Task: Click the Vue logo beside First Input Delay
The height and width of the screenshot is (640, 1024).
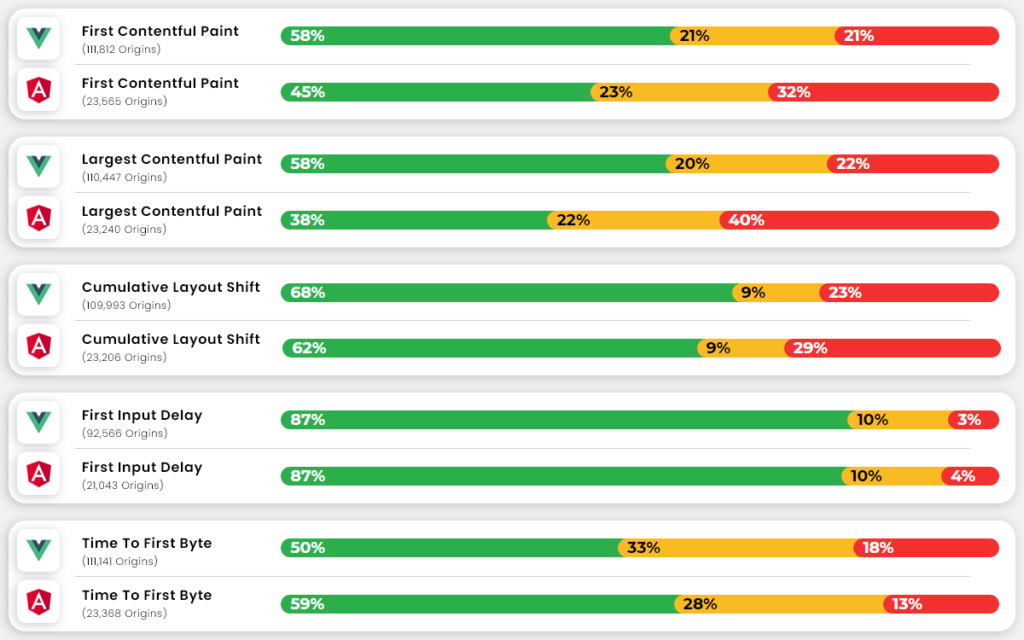Action: pyautogui.click(x=39, y=422)
